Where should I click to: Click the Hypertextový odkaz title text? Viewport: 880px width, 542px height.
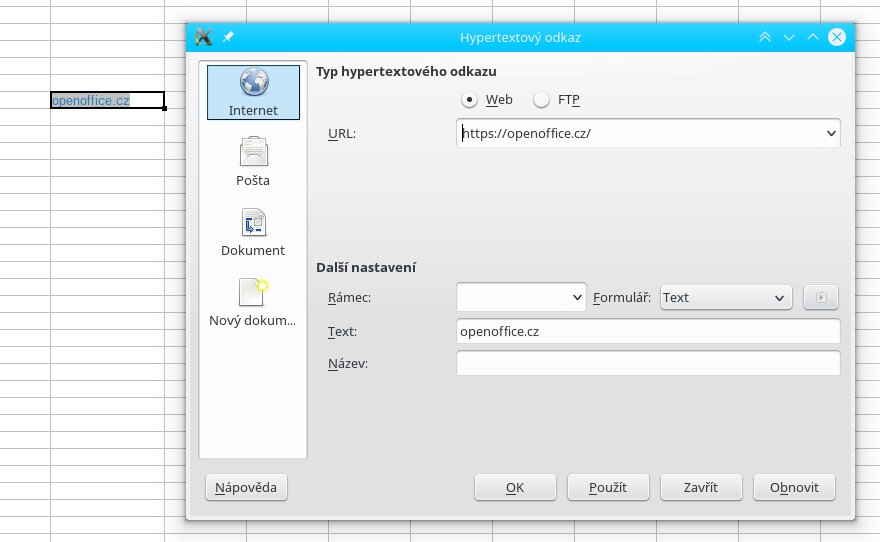tap(520, 37)
